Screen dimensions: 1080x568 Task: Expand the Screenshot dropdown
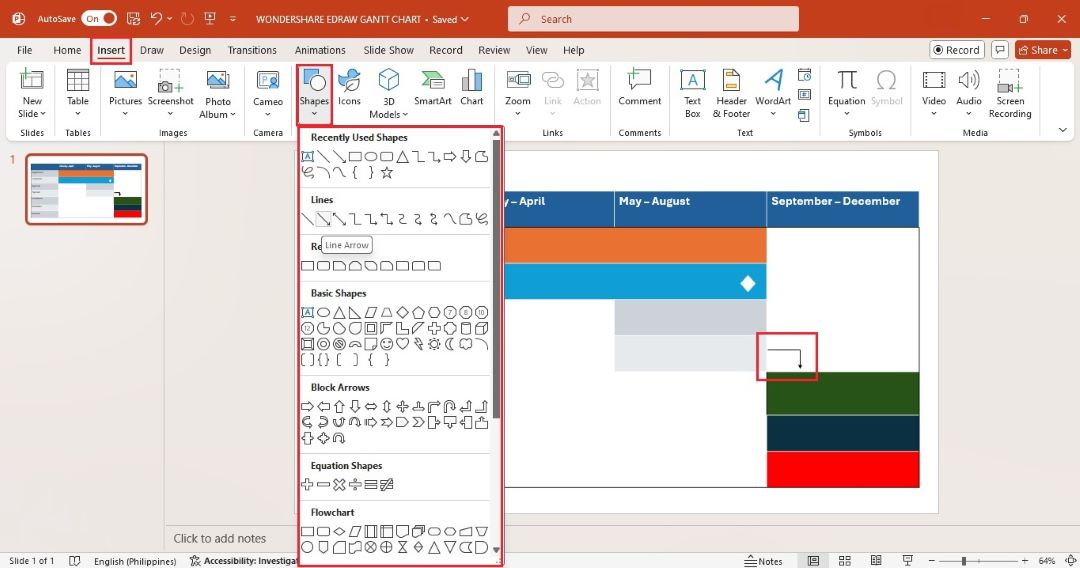click(170, 114)
